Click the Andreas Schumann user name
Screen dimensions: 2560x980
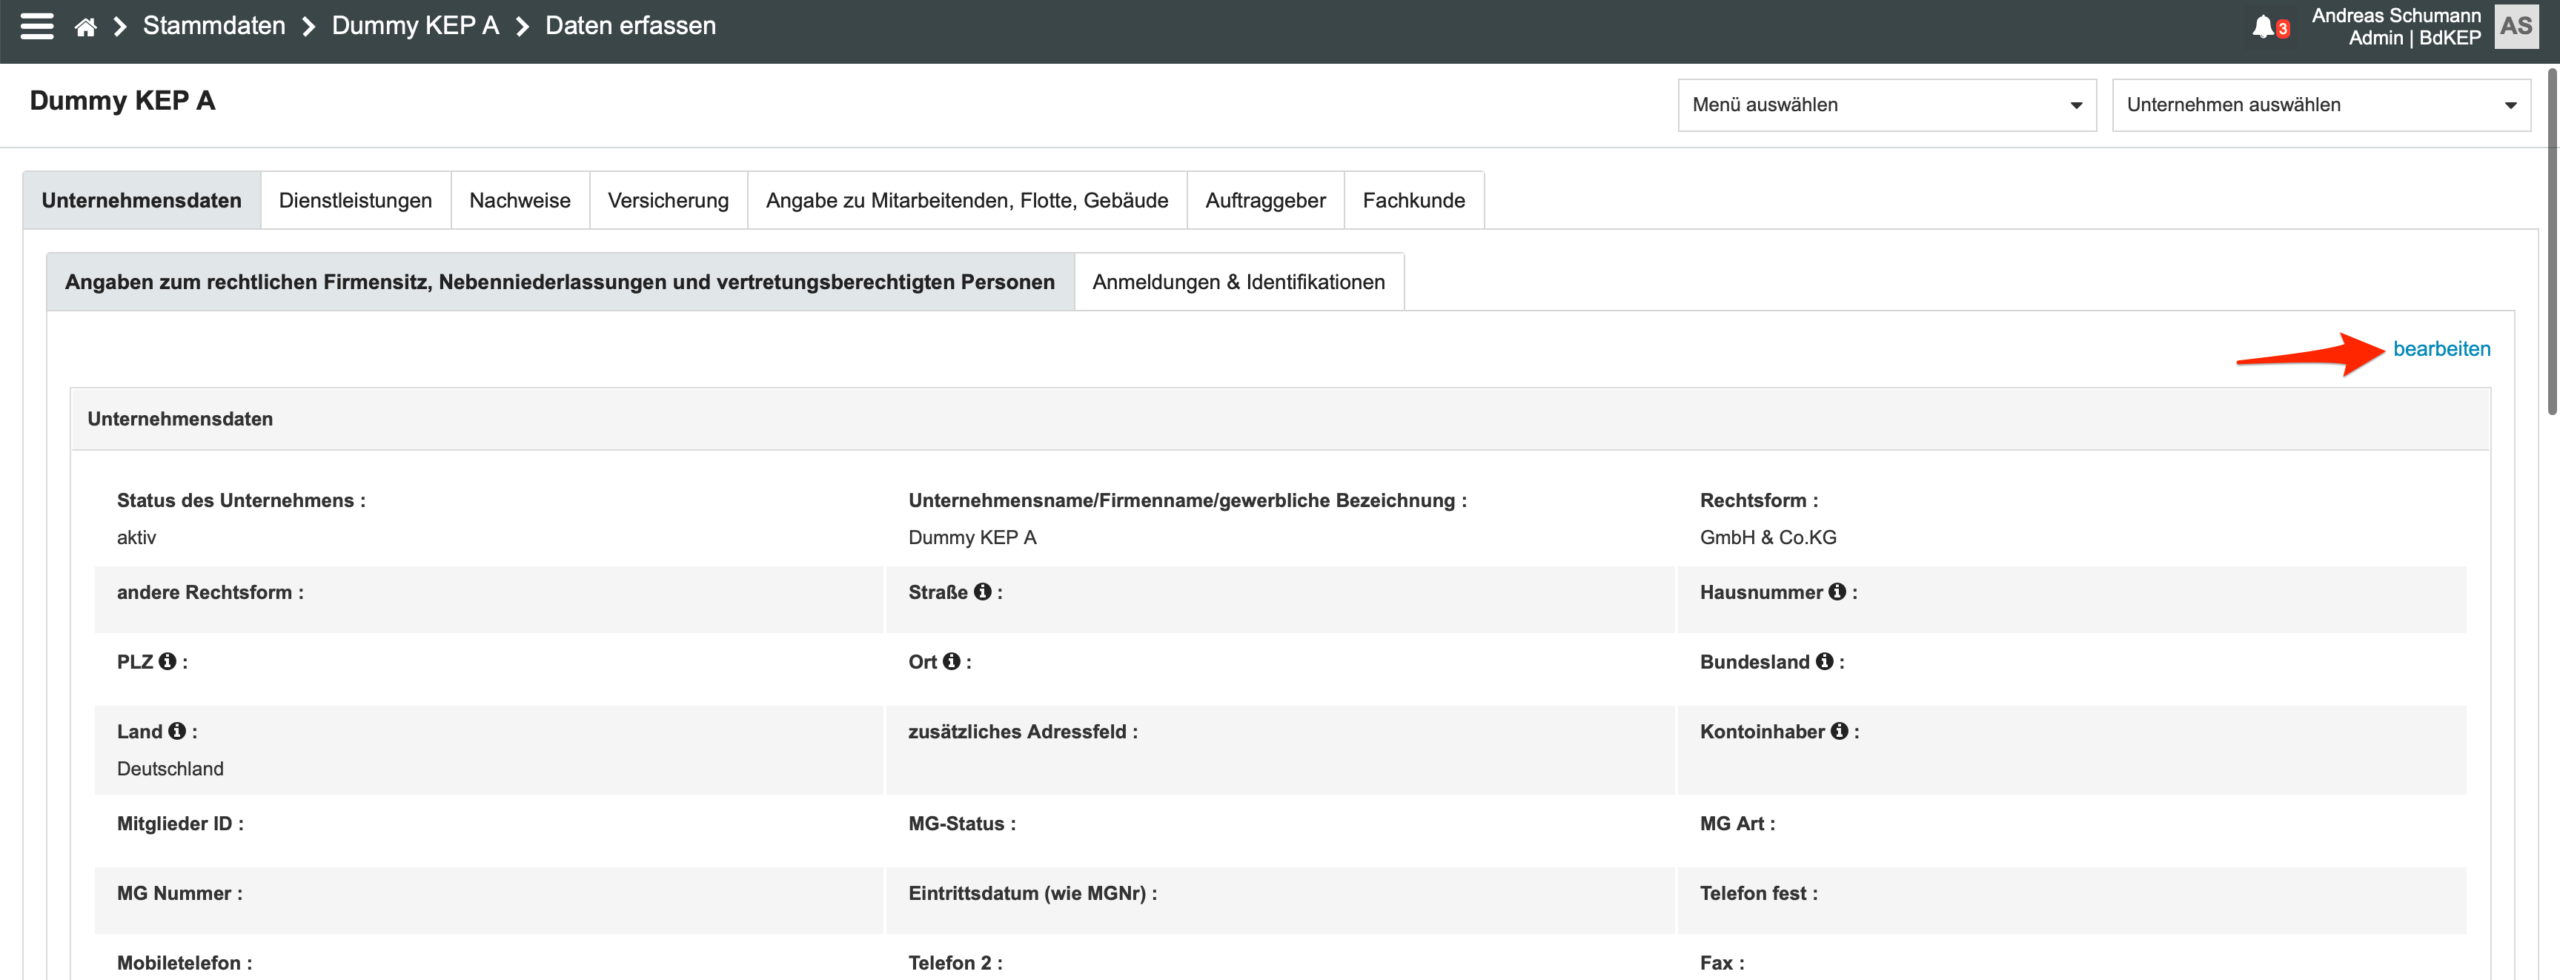click(x=2396, y=16)
